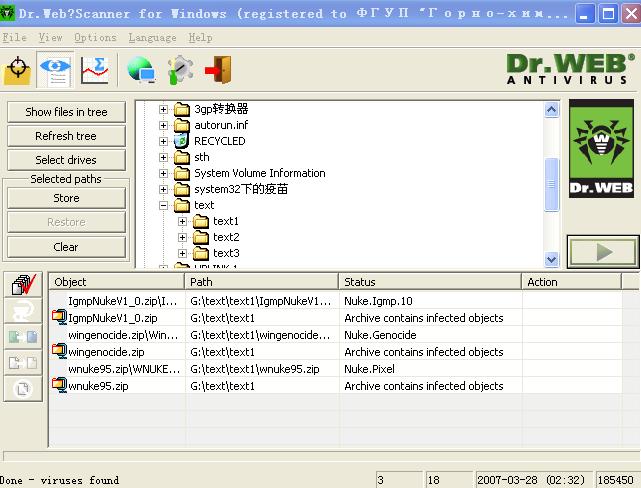Expand the autorun.inf folder node
Screen dimensions: 641x488
click(163, 125)
